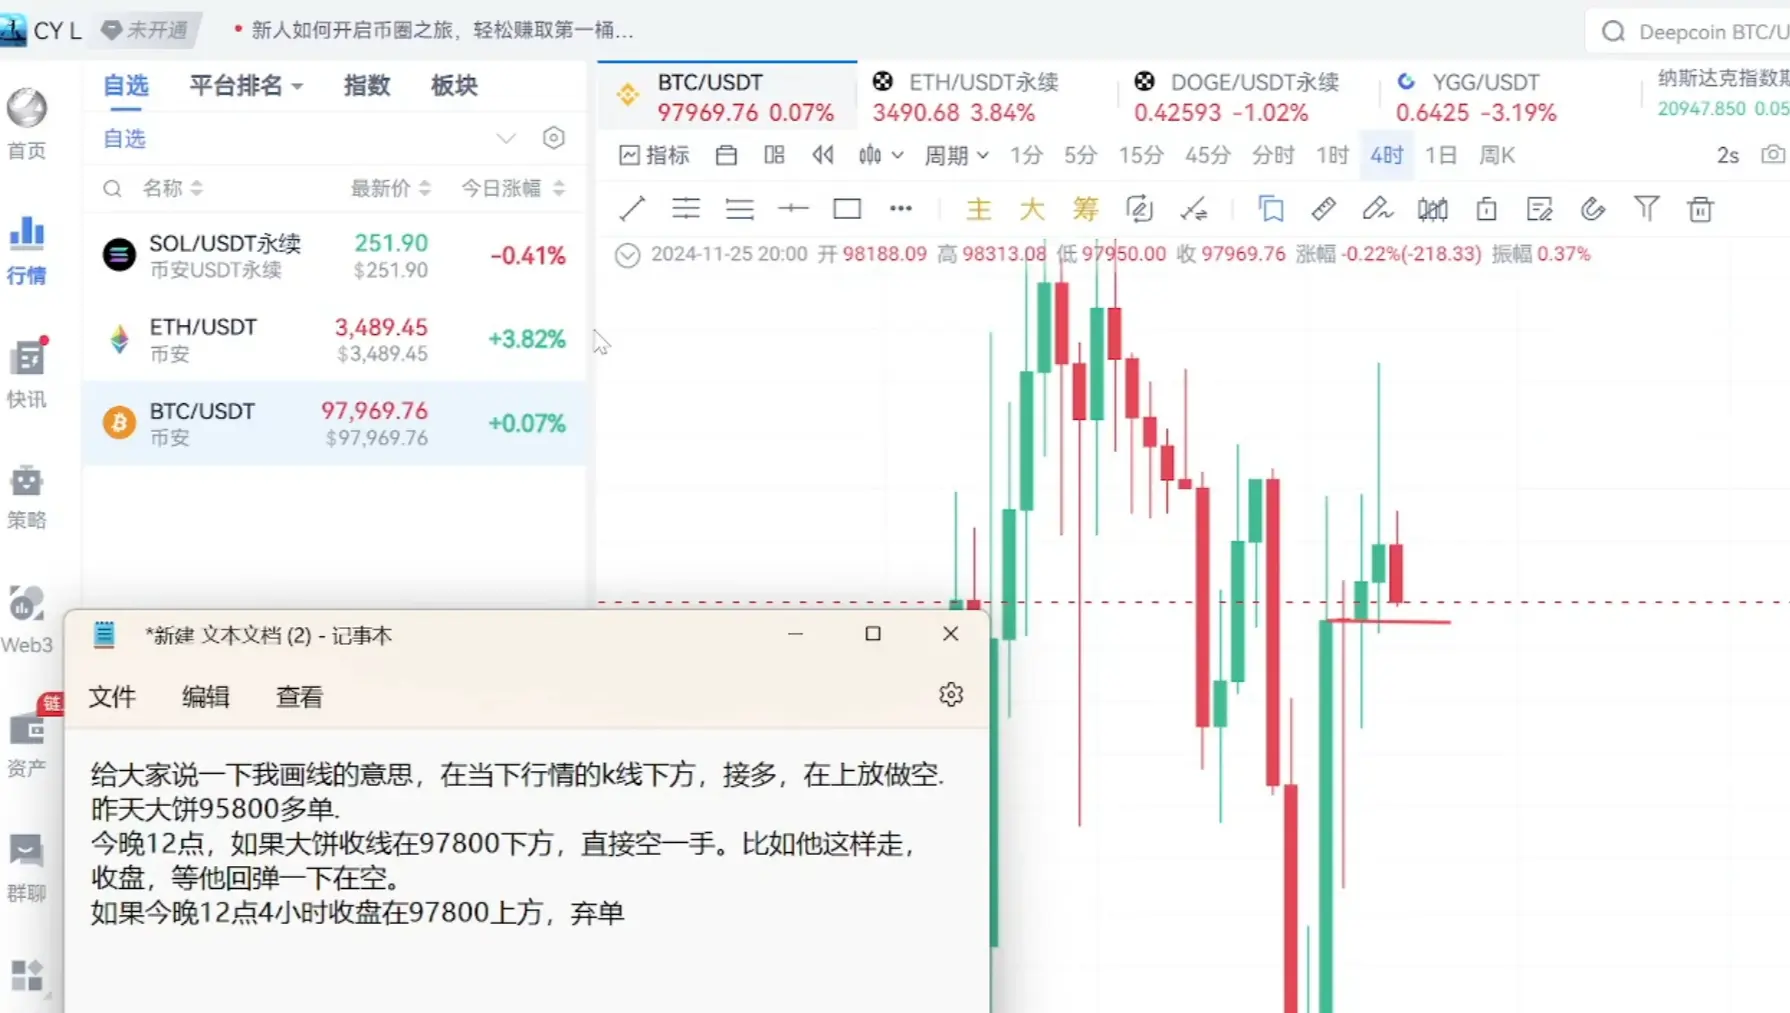The width and height of the screenshot is (1790, 1013).
Task: Select the ruler measure tool
Action: click(x=1324, y=209)
